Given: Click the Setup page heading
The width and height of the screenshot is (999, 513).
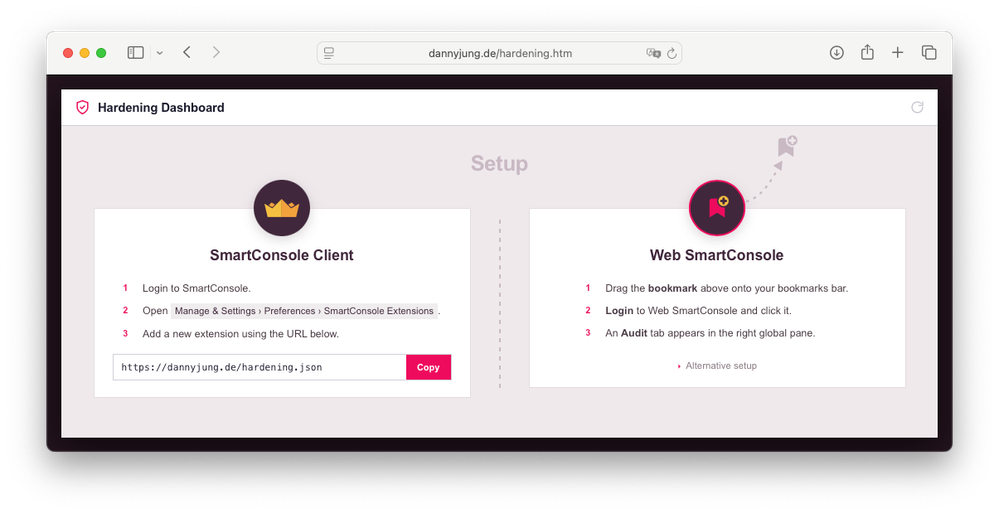Looking at the screenshot, I should tap(500, 164).
